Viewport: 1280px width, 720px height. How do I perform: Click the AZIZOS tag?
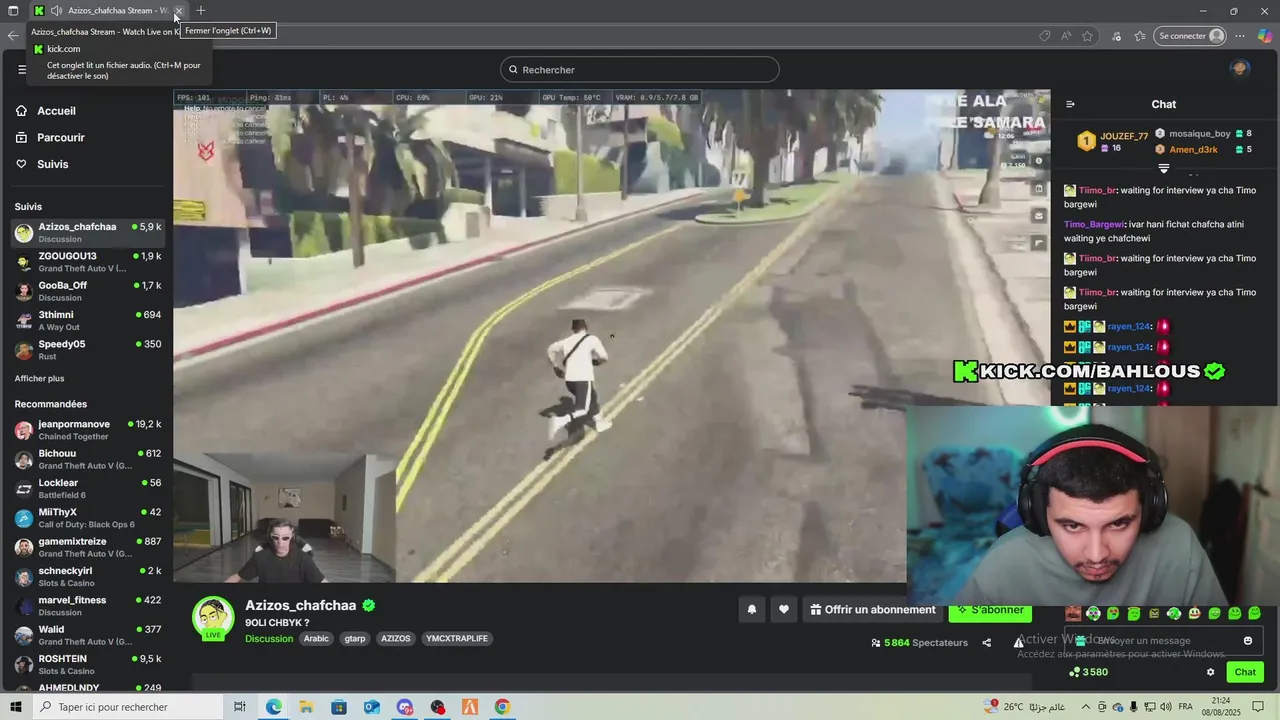[x=396, y=638]
